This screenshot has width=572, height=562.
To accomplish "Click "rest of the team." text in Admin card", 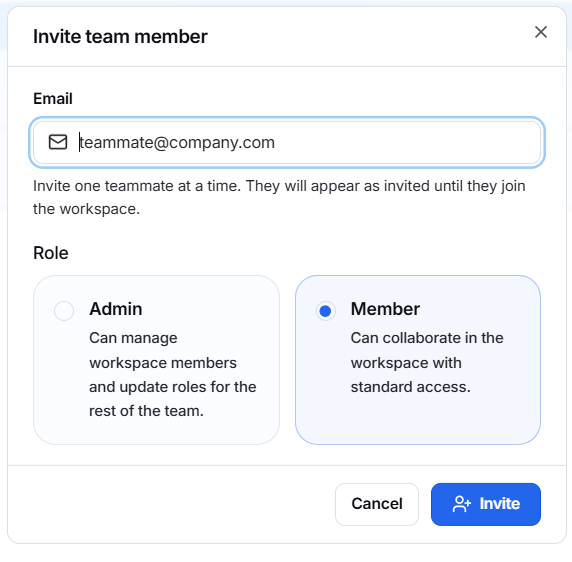I will (x=146, y=411).
